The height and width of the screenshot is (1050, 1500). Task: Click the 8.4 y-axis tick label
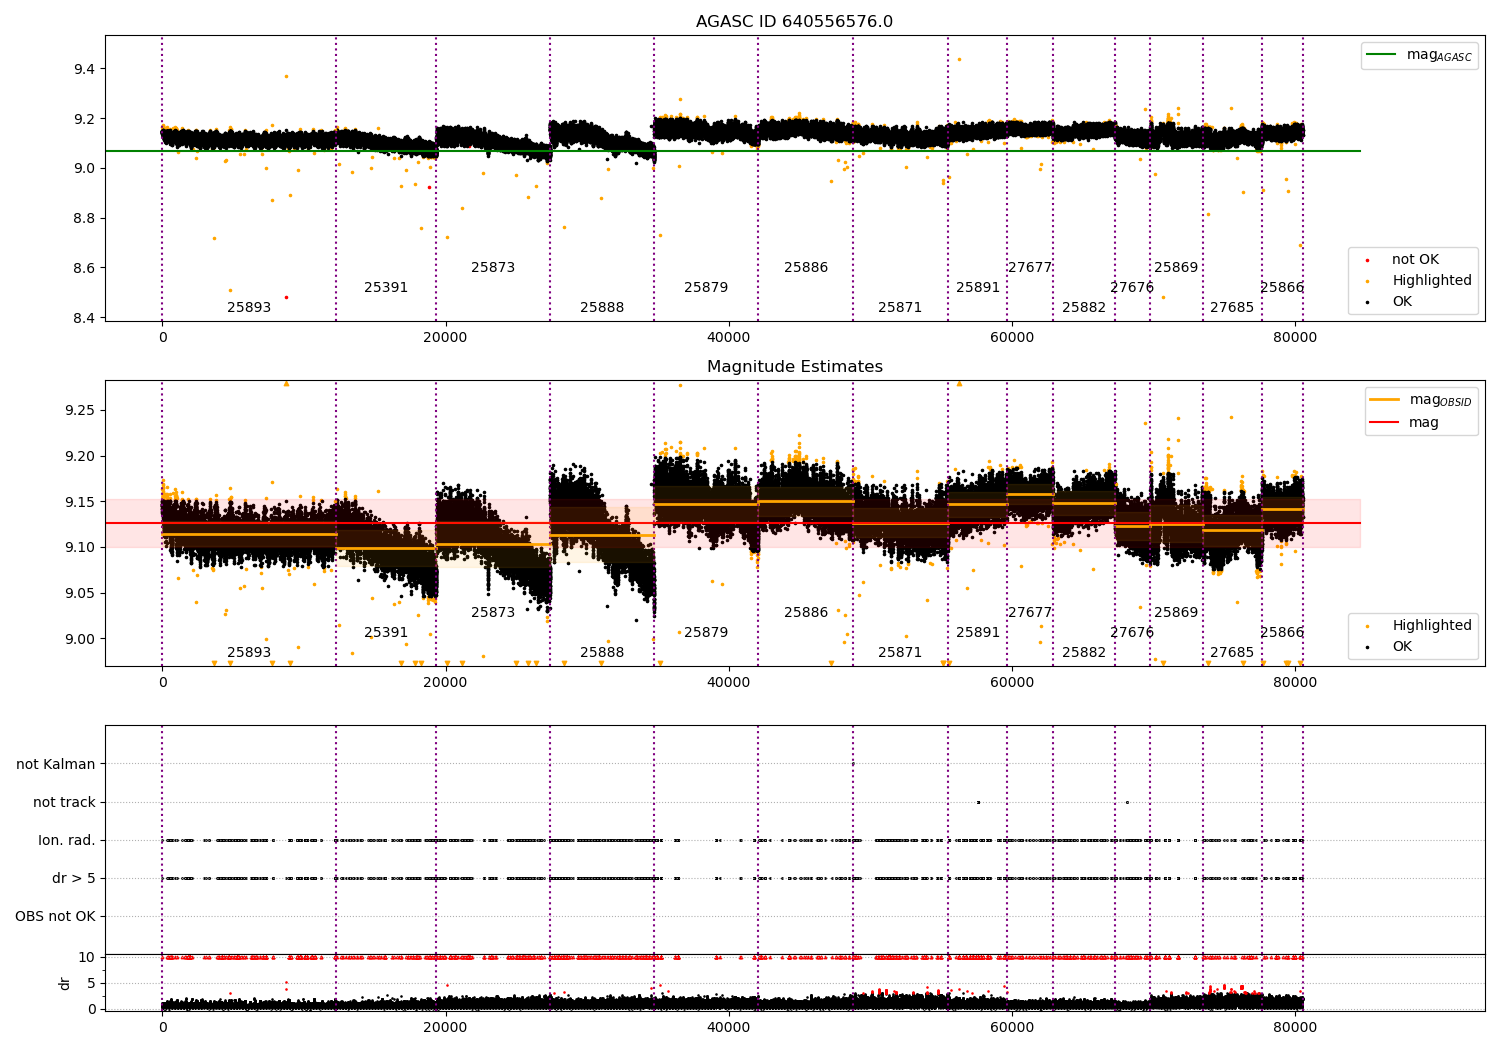[84, 318]
